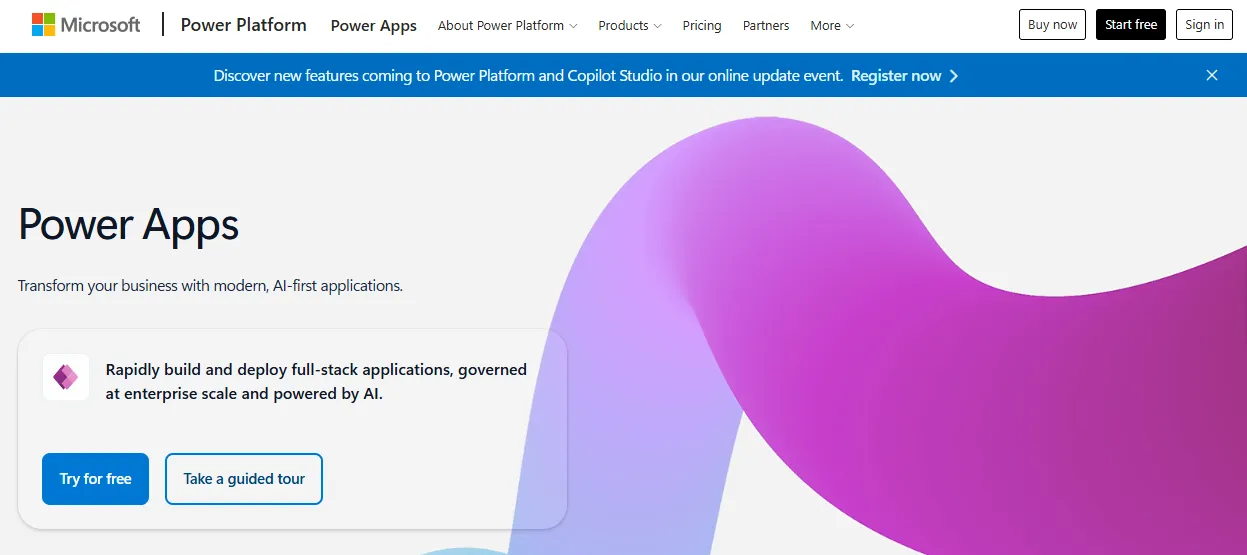
Task: Take a guided tour of Power Apps
Action: pos(244,479)
